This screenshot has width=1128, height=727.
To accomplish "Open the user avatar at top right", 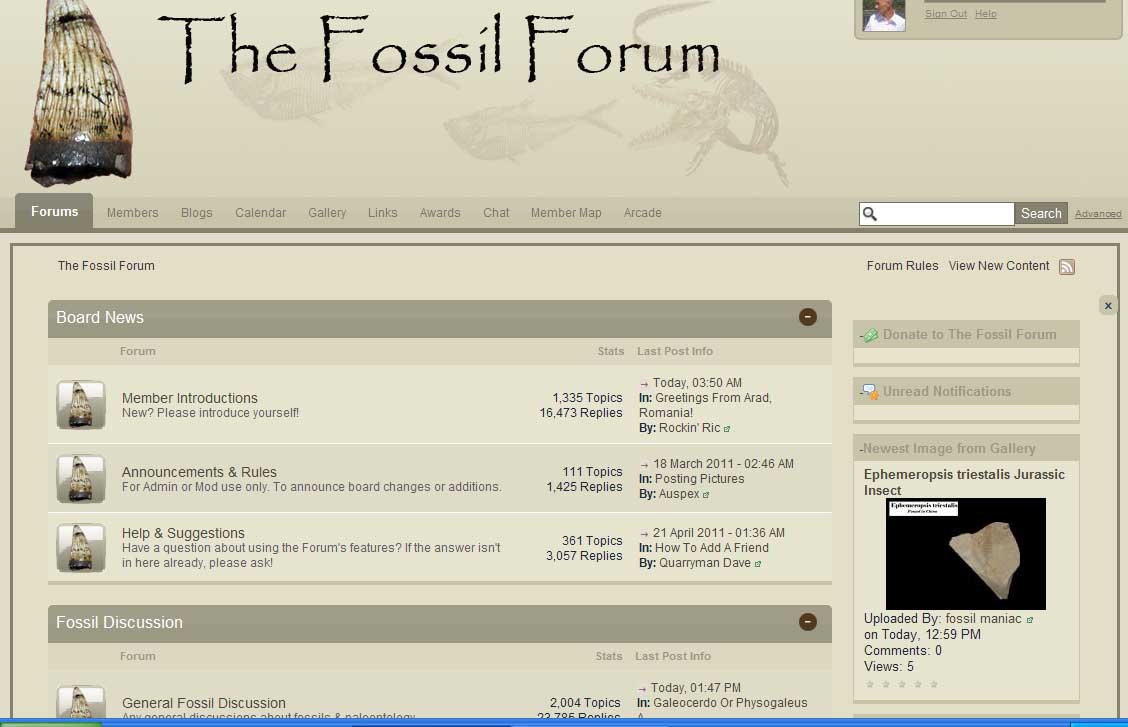I will click(884, 15).
